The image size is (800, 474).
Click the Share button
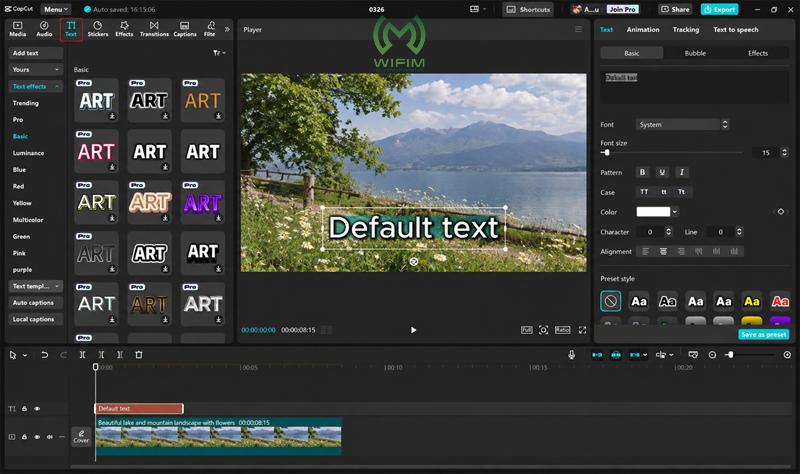coord(675,9)
